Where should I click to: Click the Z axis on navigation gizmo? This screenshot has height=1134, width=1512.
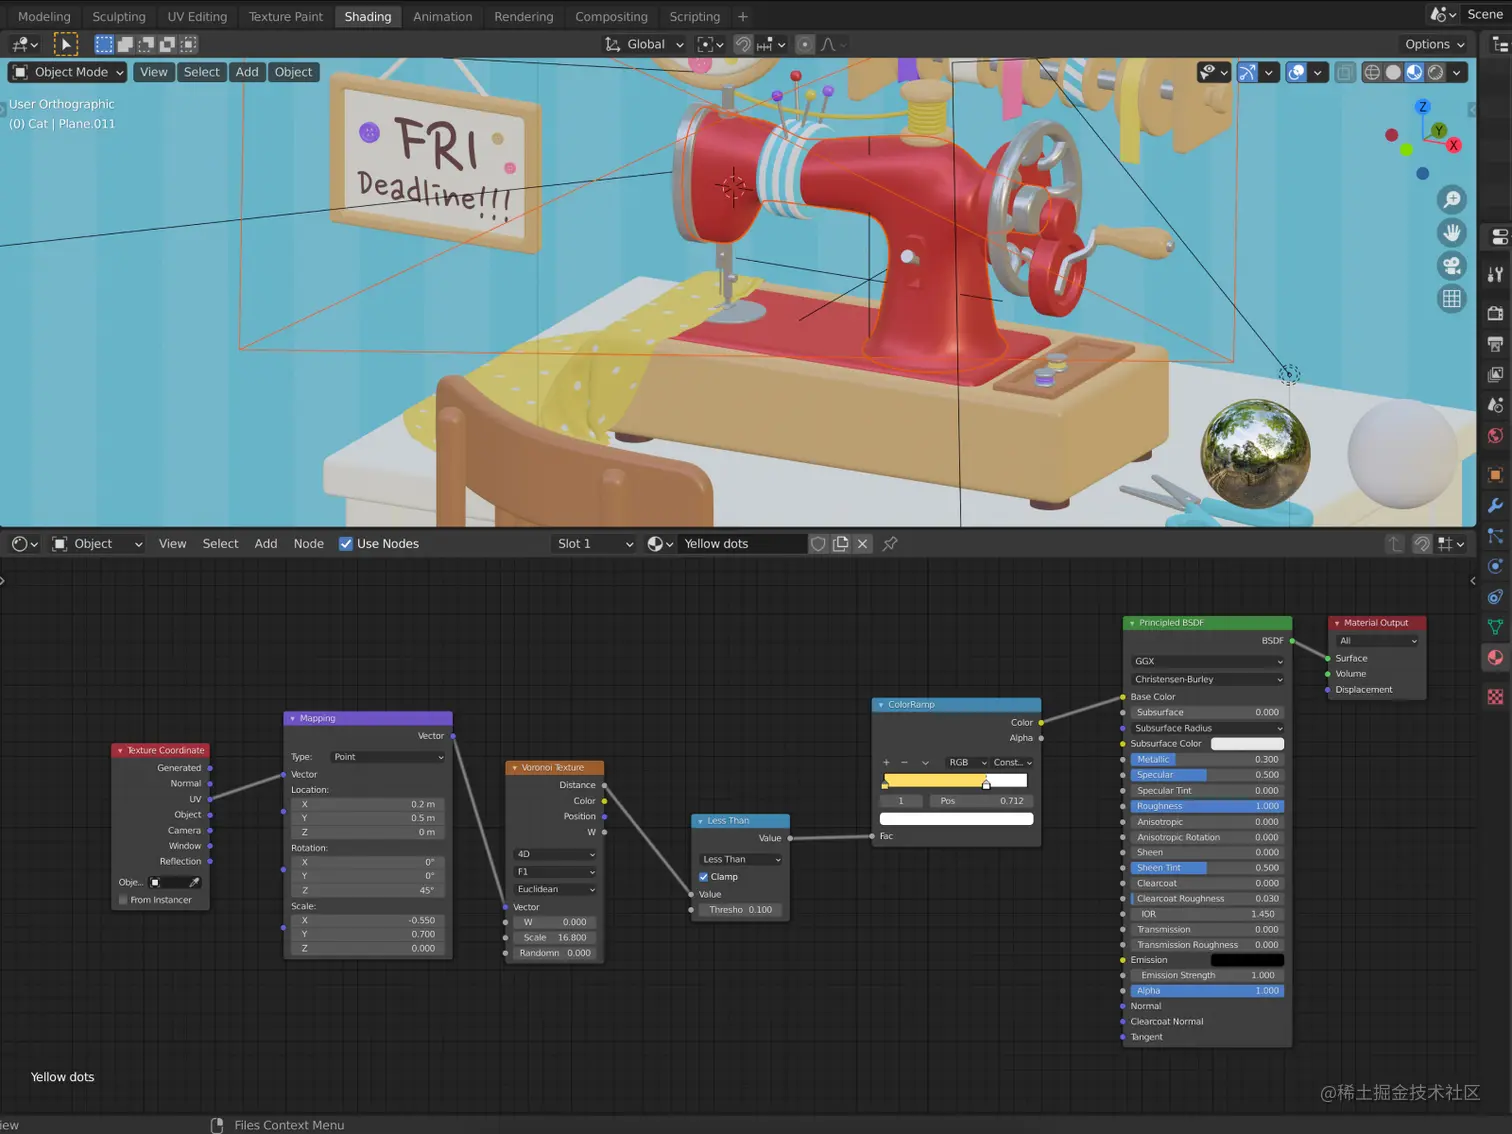pos(1422,107)
